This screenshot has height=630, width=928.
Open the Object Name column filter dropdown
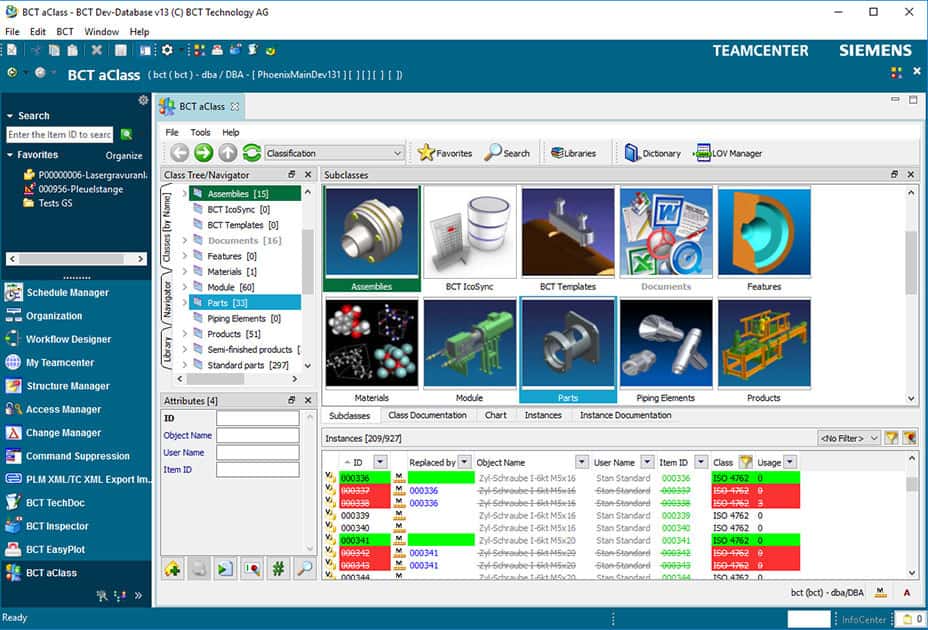pos(582,462)
